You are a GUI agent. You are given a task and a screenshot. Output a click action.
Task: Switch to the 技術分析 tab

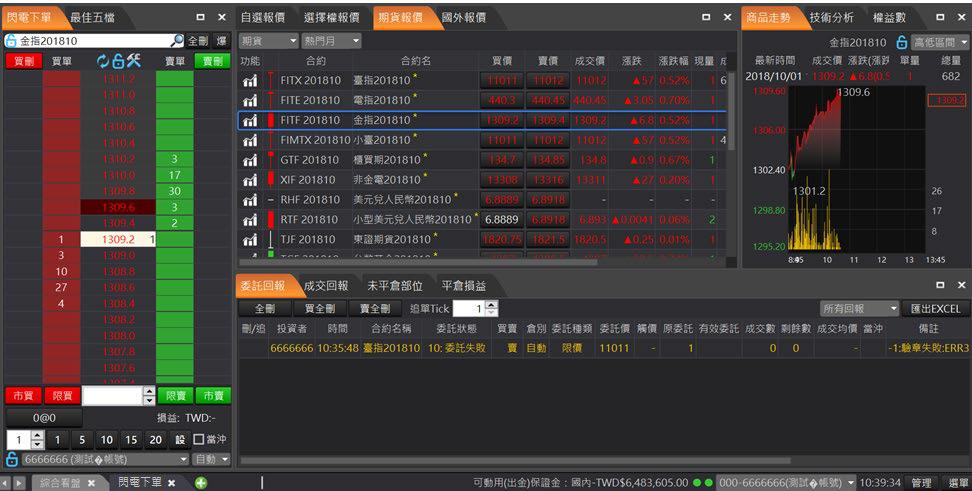[831, 17]
